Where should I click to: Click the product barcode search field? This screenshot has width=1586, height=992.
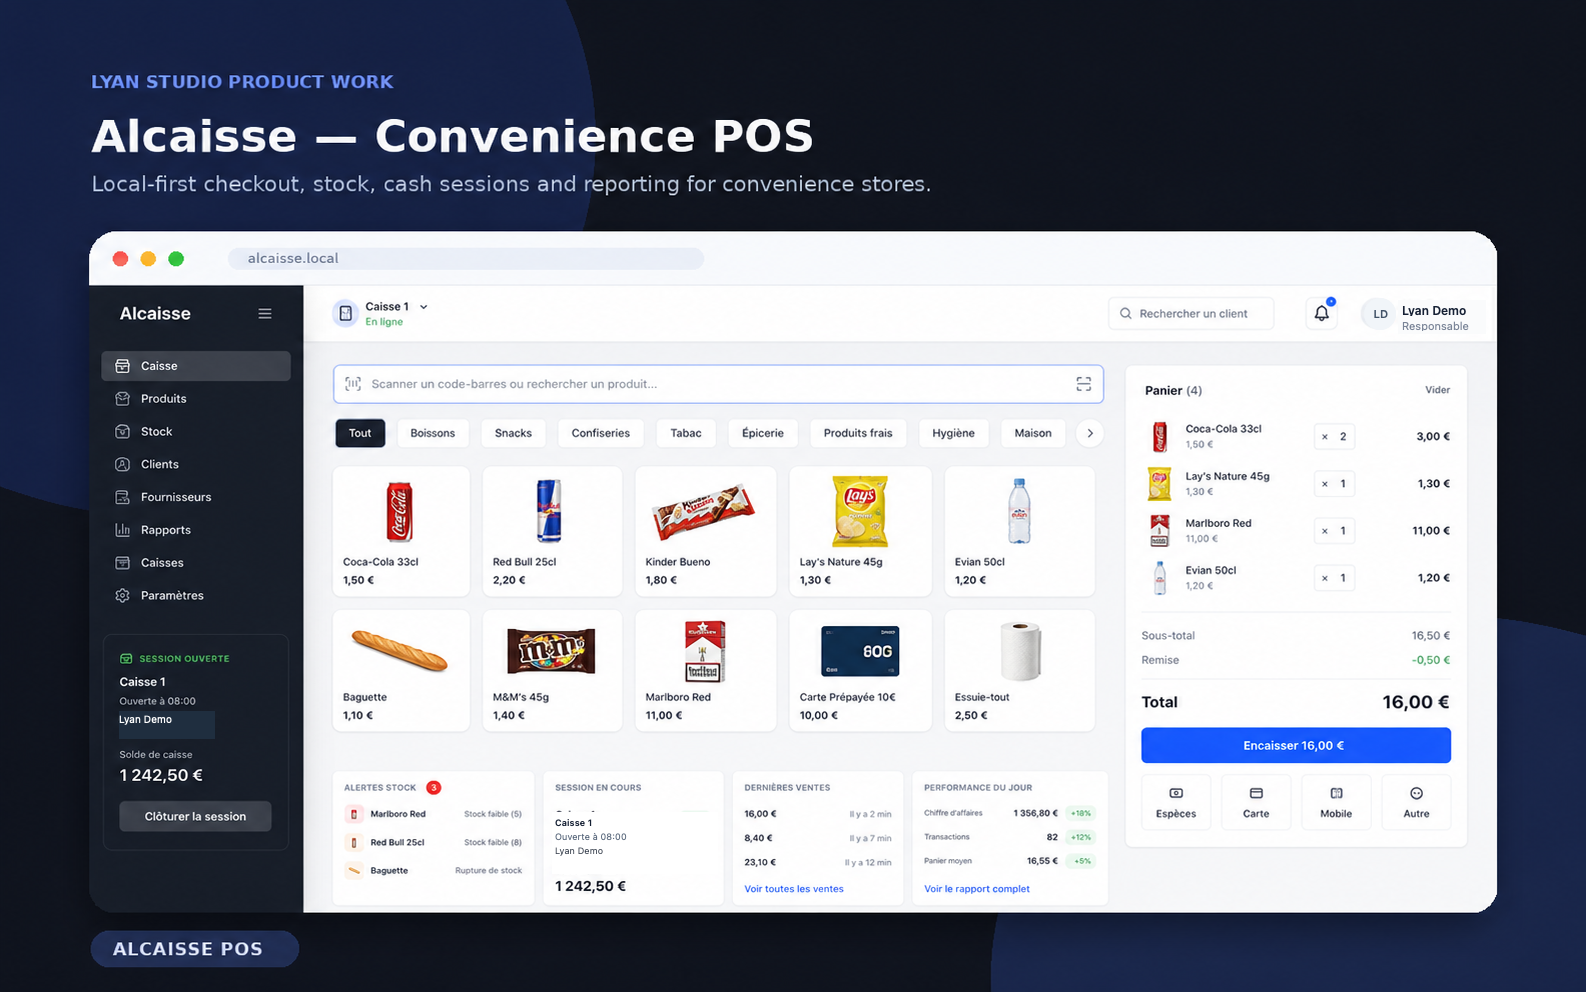pos(718,384)
